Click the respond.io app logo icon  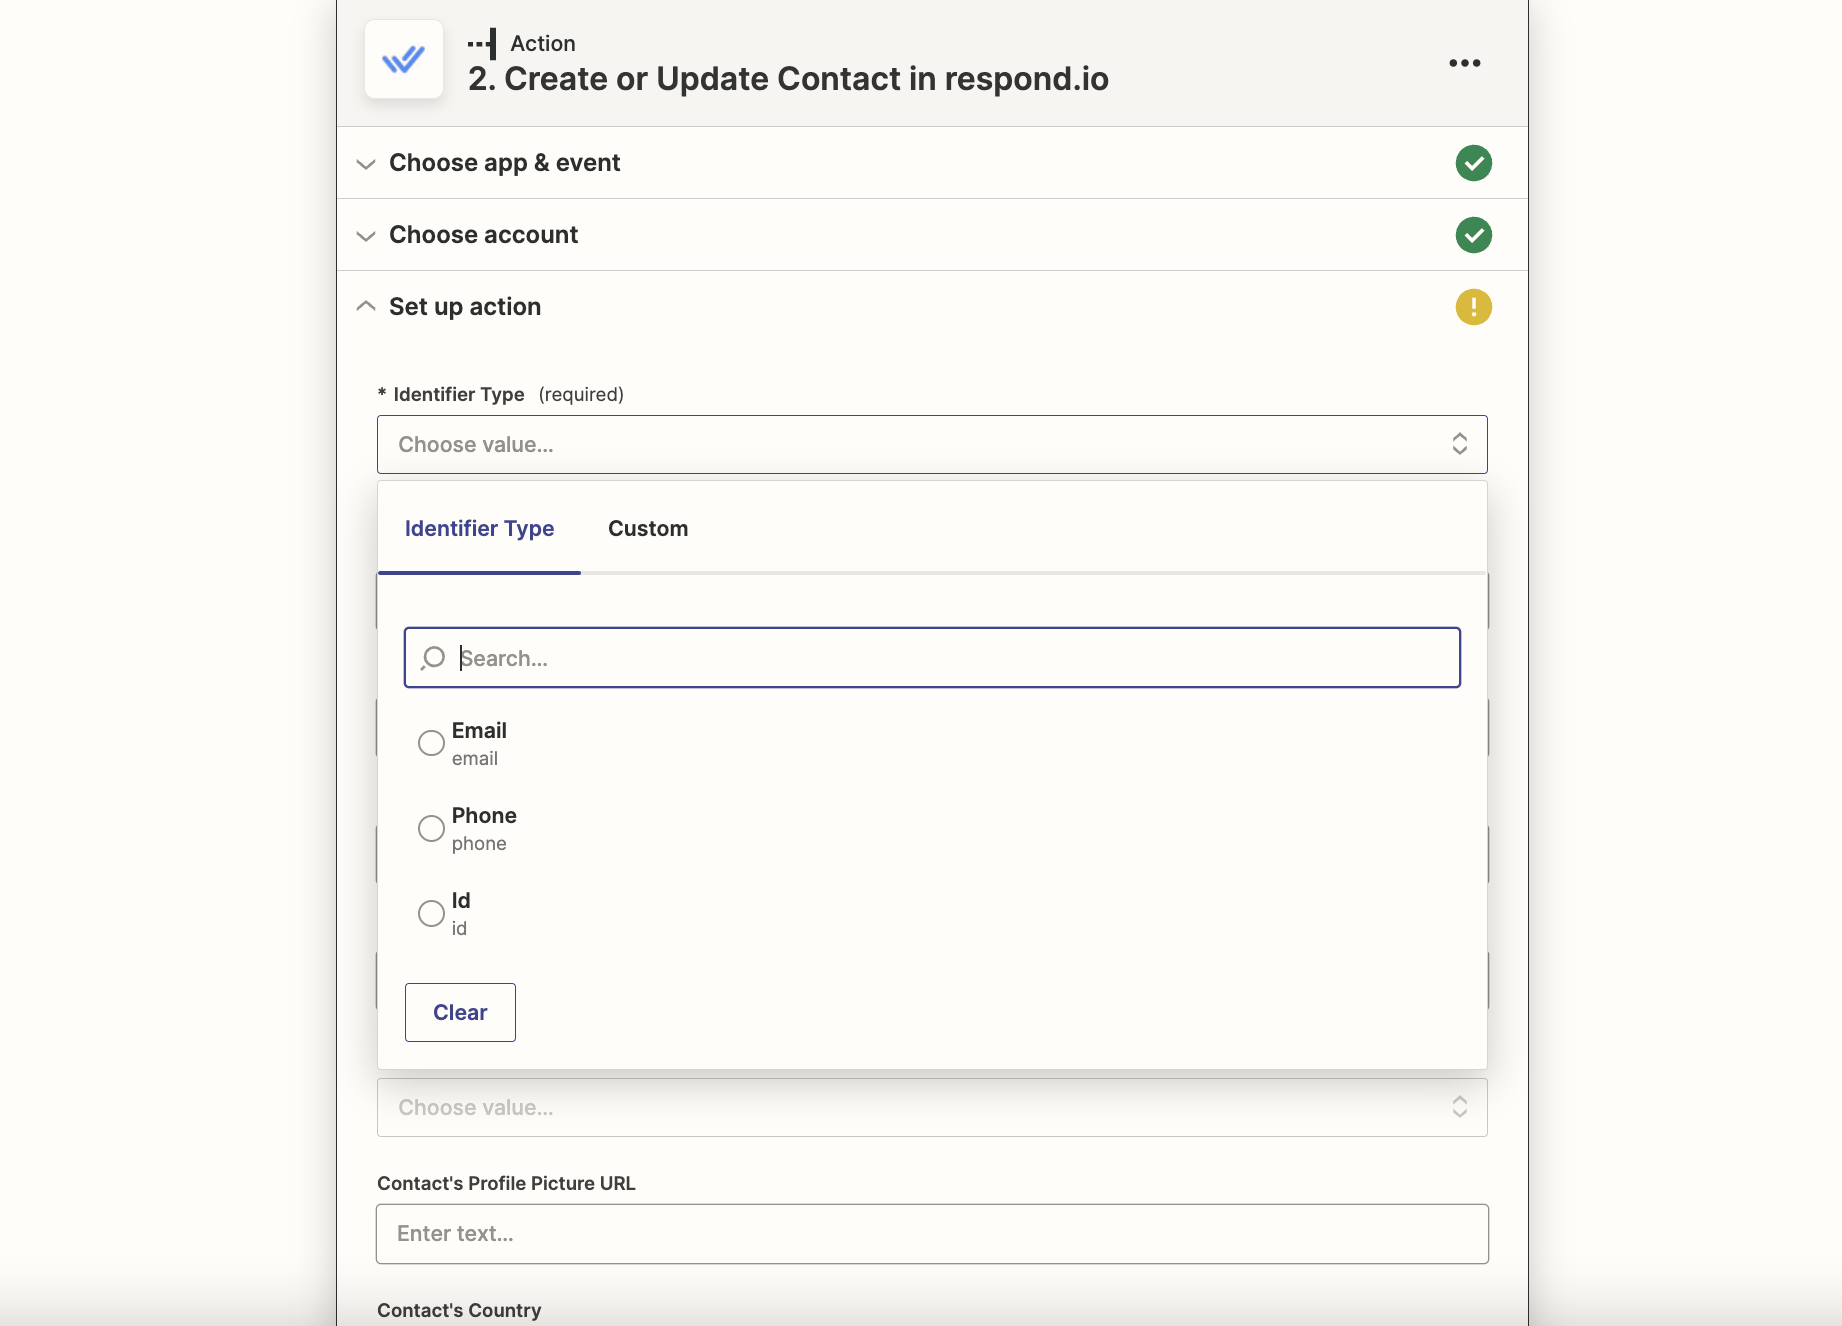(x=404, y=60)
